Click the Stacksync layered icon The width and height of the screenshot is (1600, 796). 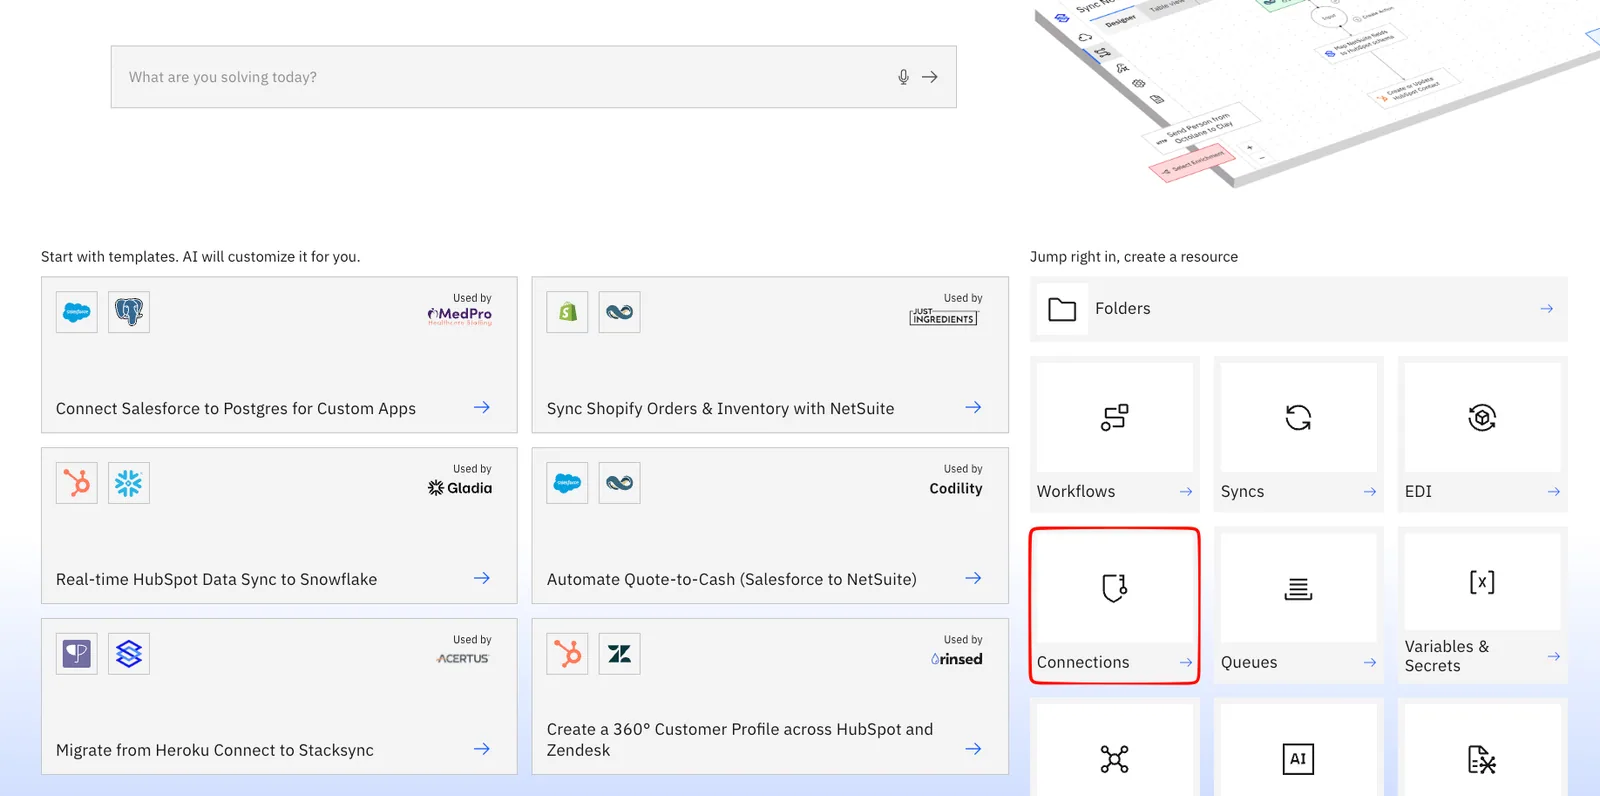pyautogui.click(x=129, y=654)
